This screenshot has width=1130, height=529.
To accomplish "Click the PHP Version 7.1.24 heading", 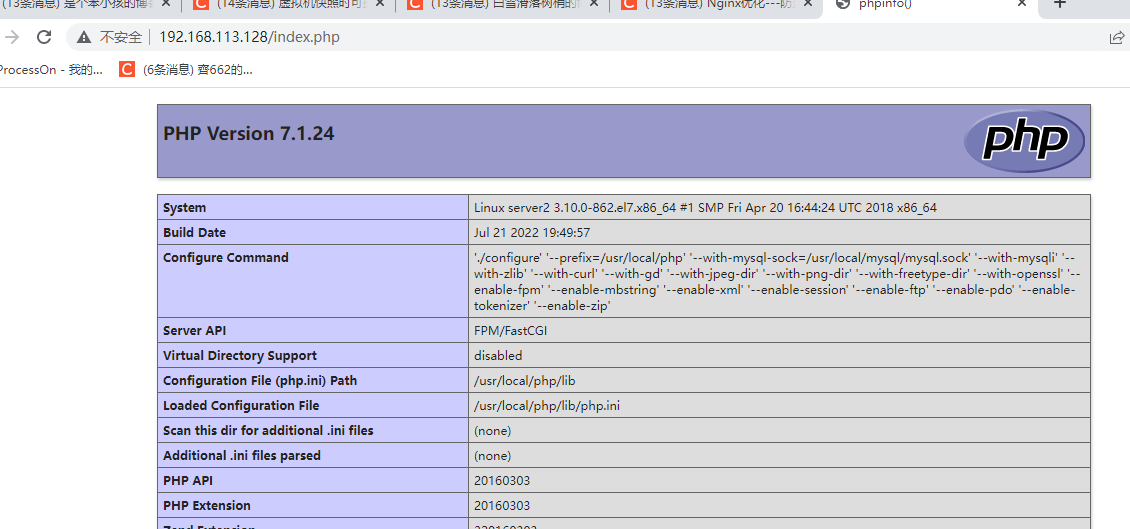I will point(249,133).
